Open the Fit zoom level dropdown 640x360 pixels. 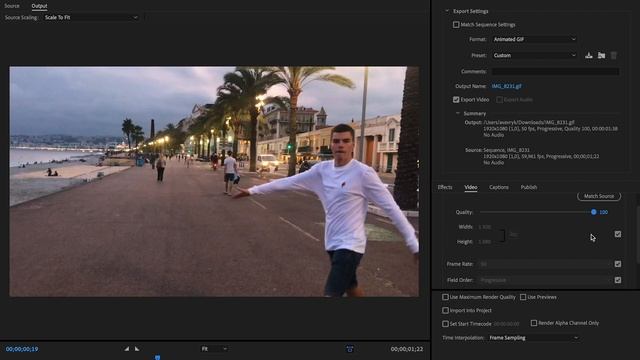click(213, 349)
